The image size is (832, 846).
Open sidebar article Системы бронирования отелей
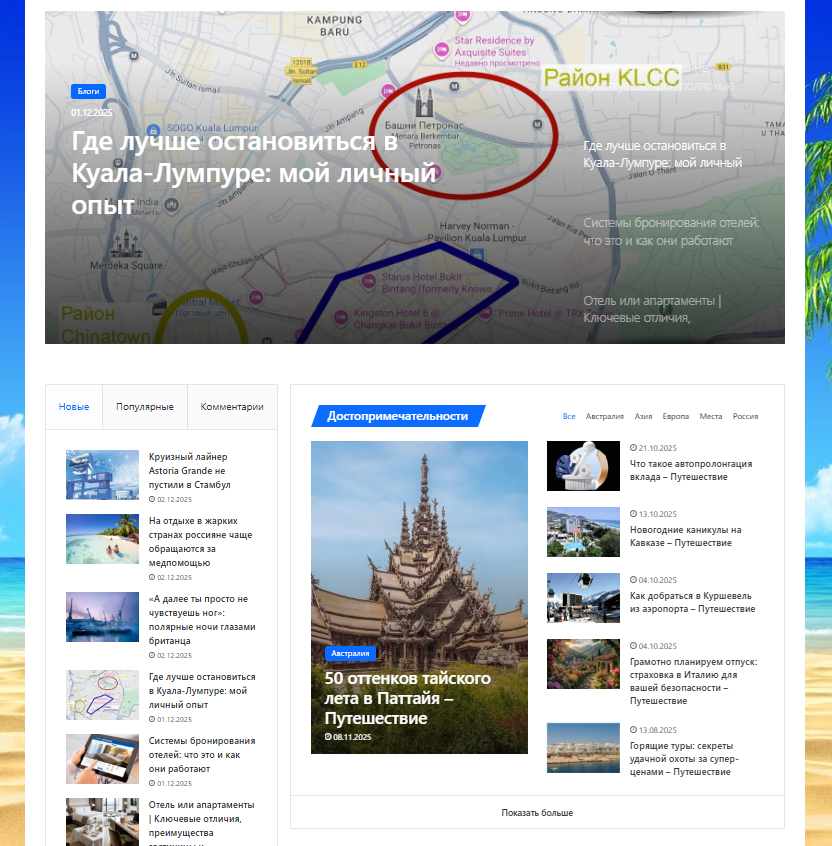click(x=202, y=755)
